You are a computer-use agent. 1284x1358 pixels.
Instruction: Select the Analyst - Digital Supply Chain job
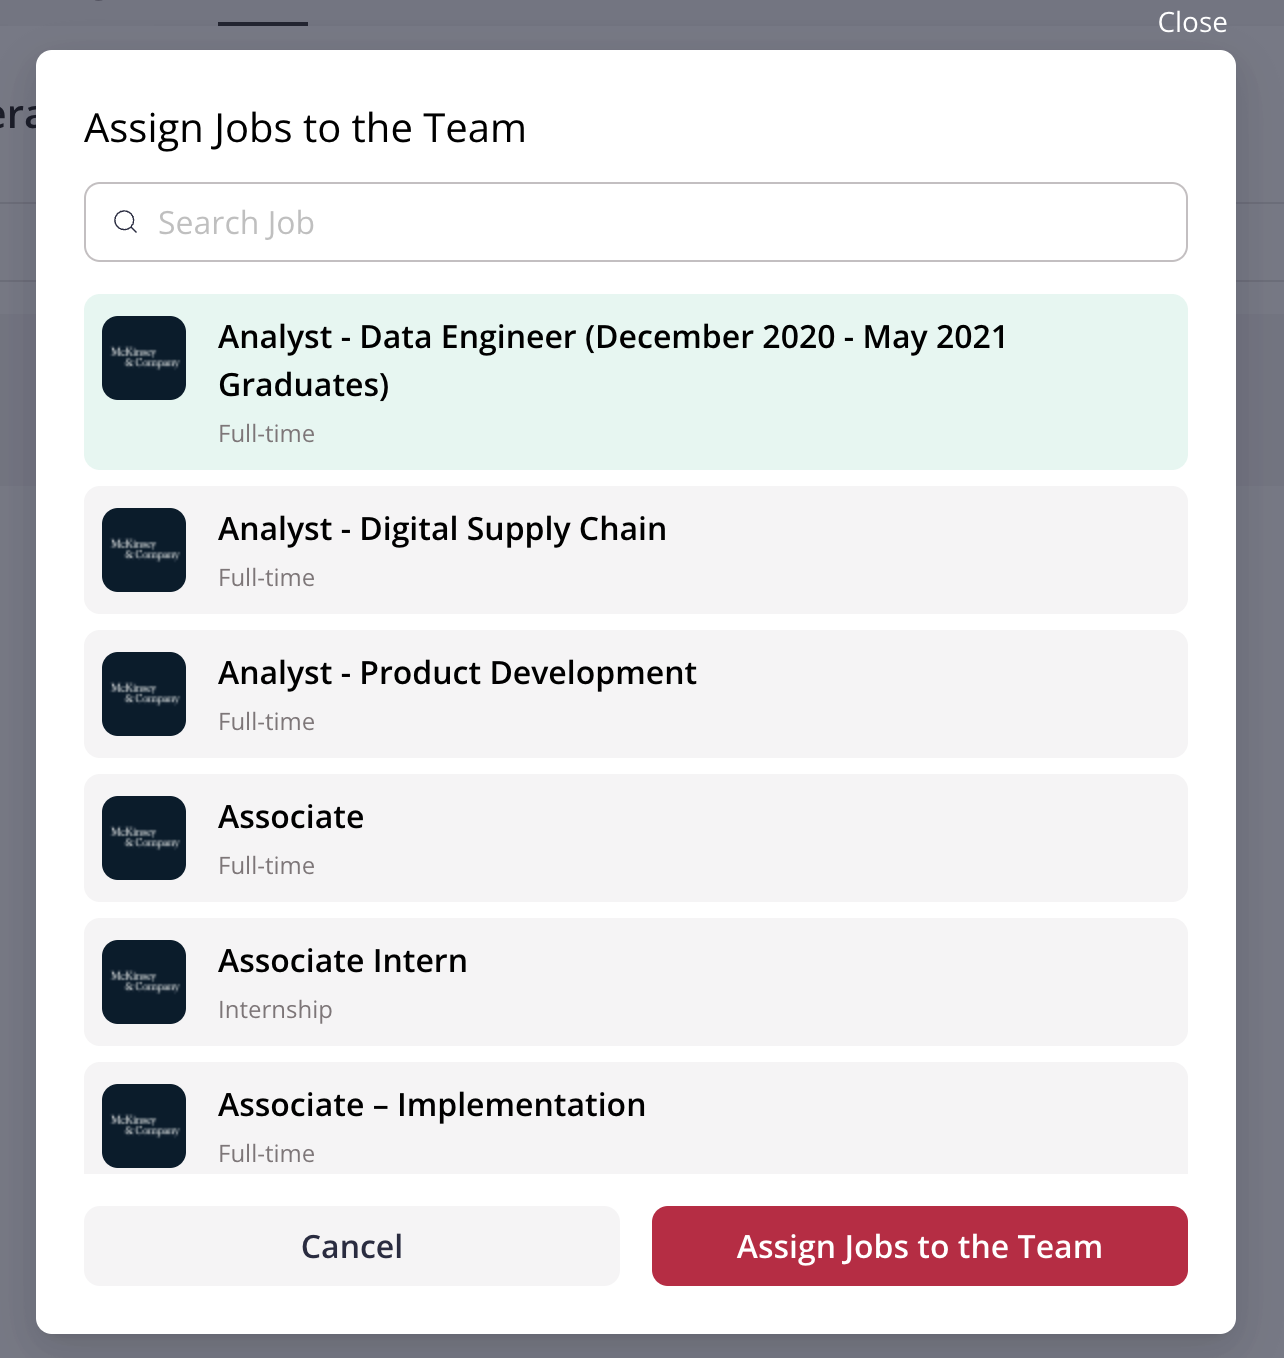click(x=636, y=550)
